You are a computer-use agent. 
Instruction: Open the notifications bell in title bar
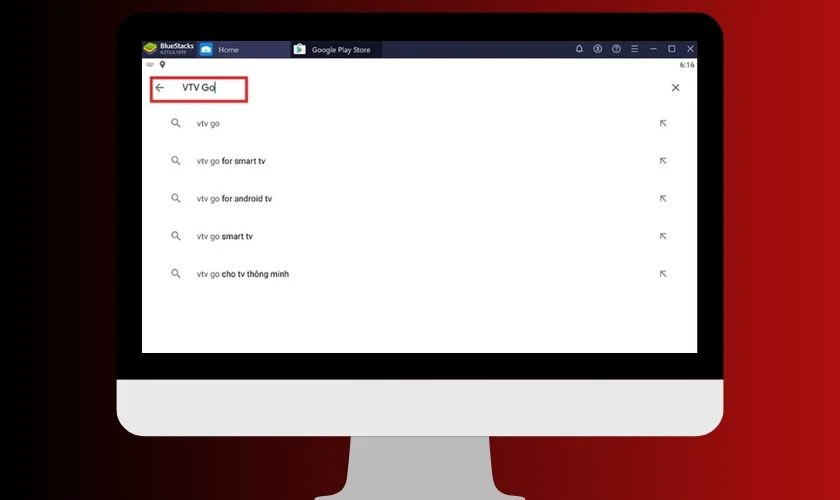(x=579, y=49)
